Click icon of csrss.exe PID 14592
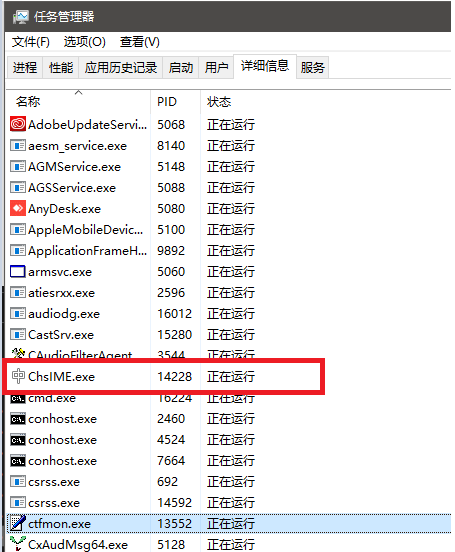455x552 pixels. (x=18, y=503)
